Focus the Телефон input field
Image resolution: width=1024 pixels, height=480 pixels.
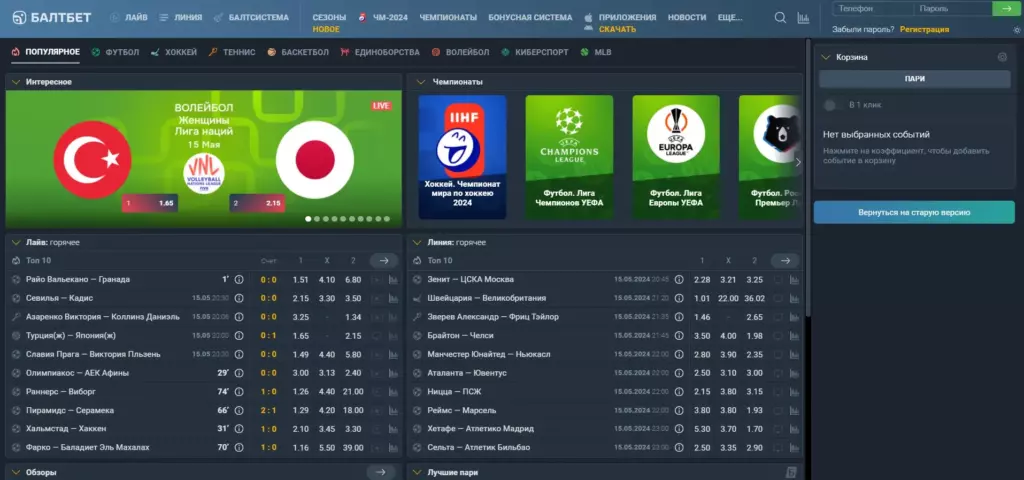(872, 8)
